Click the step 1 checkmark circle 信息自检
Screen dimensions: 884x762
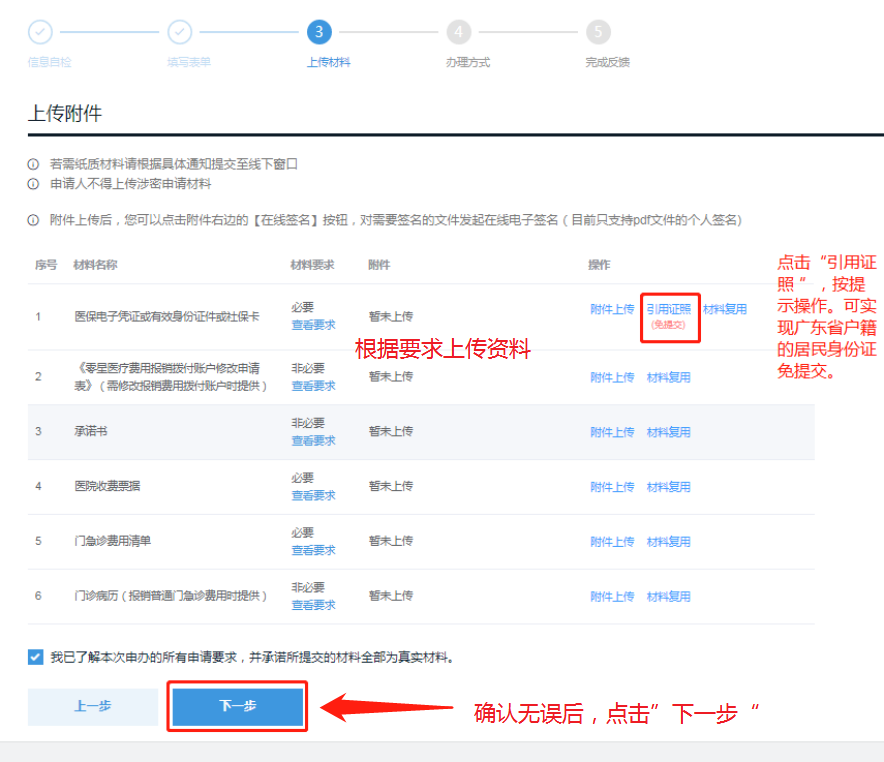tap(40, 33)
